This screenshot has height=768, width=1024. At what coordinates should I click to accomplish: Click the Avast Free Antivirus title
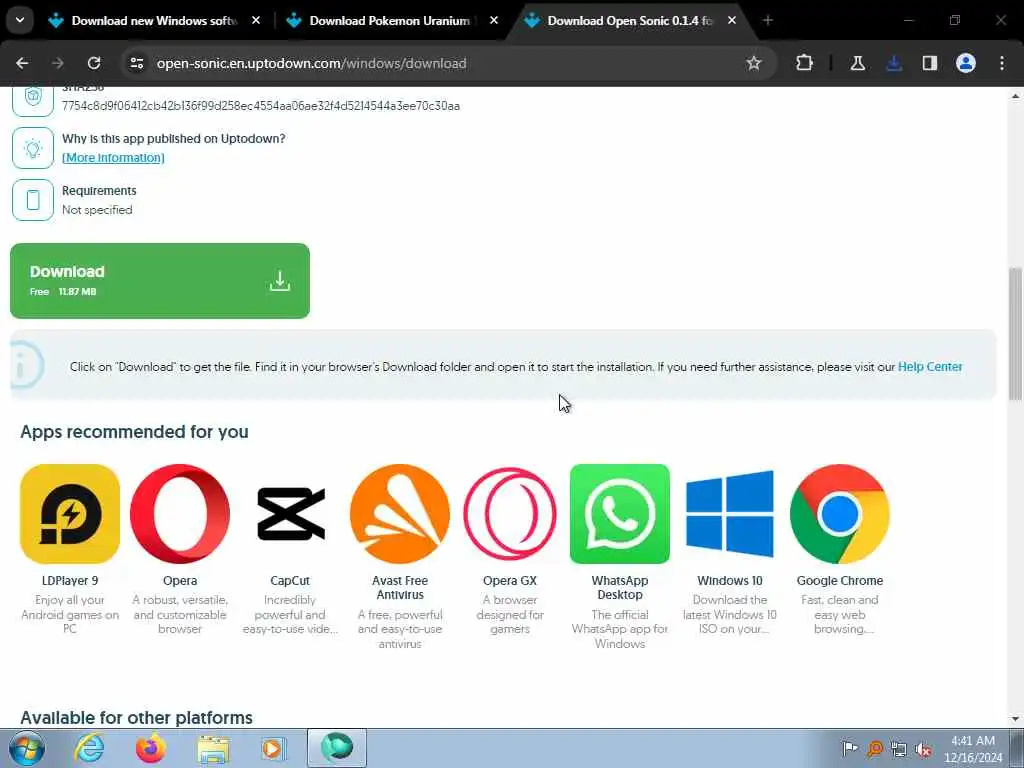(x=400, y=588)
